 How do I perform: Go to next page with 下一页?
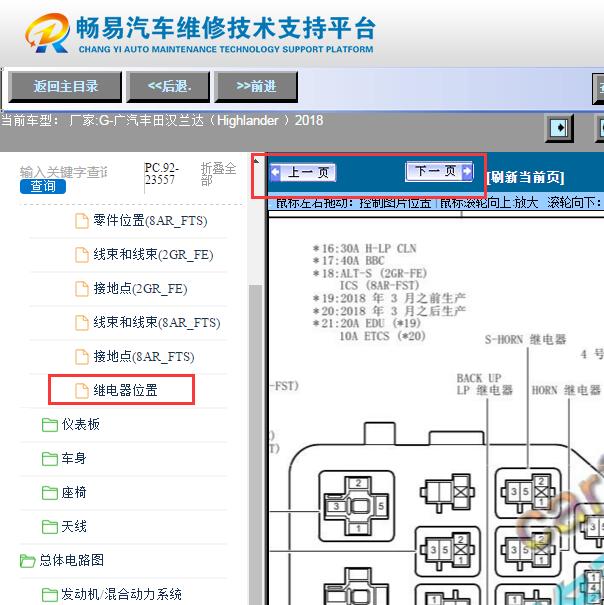439,171
